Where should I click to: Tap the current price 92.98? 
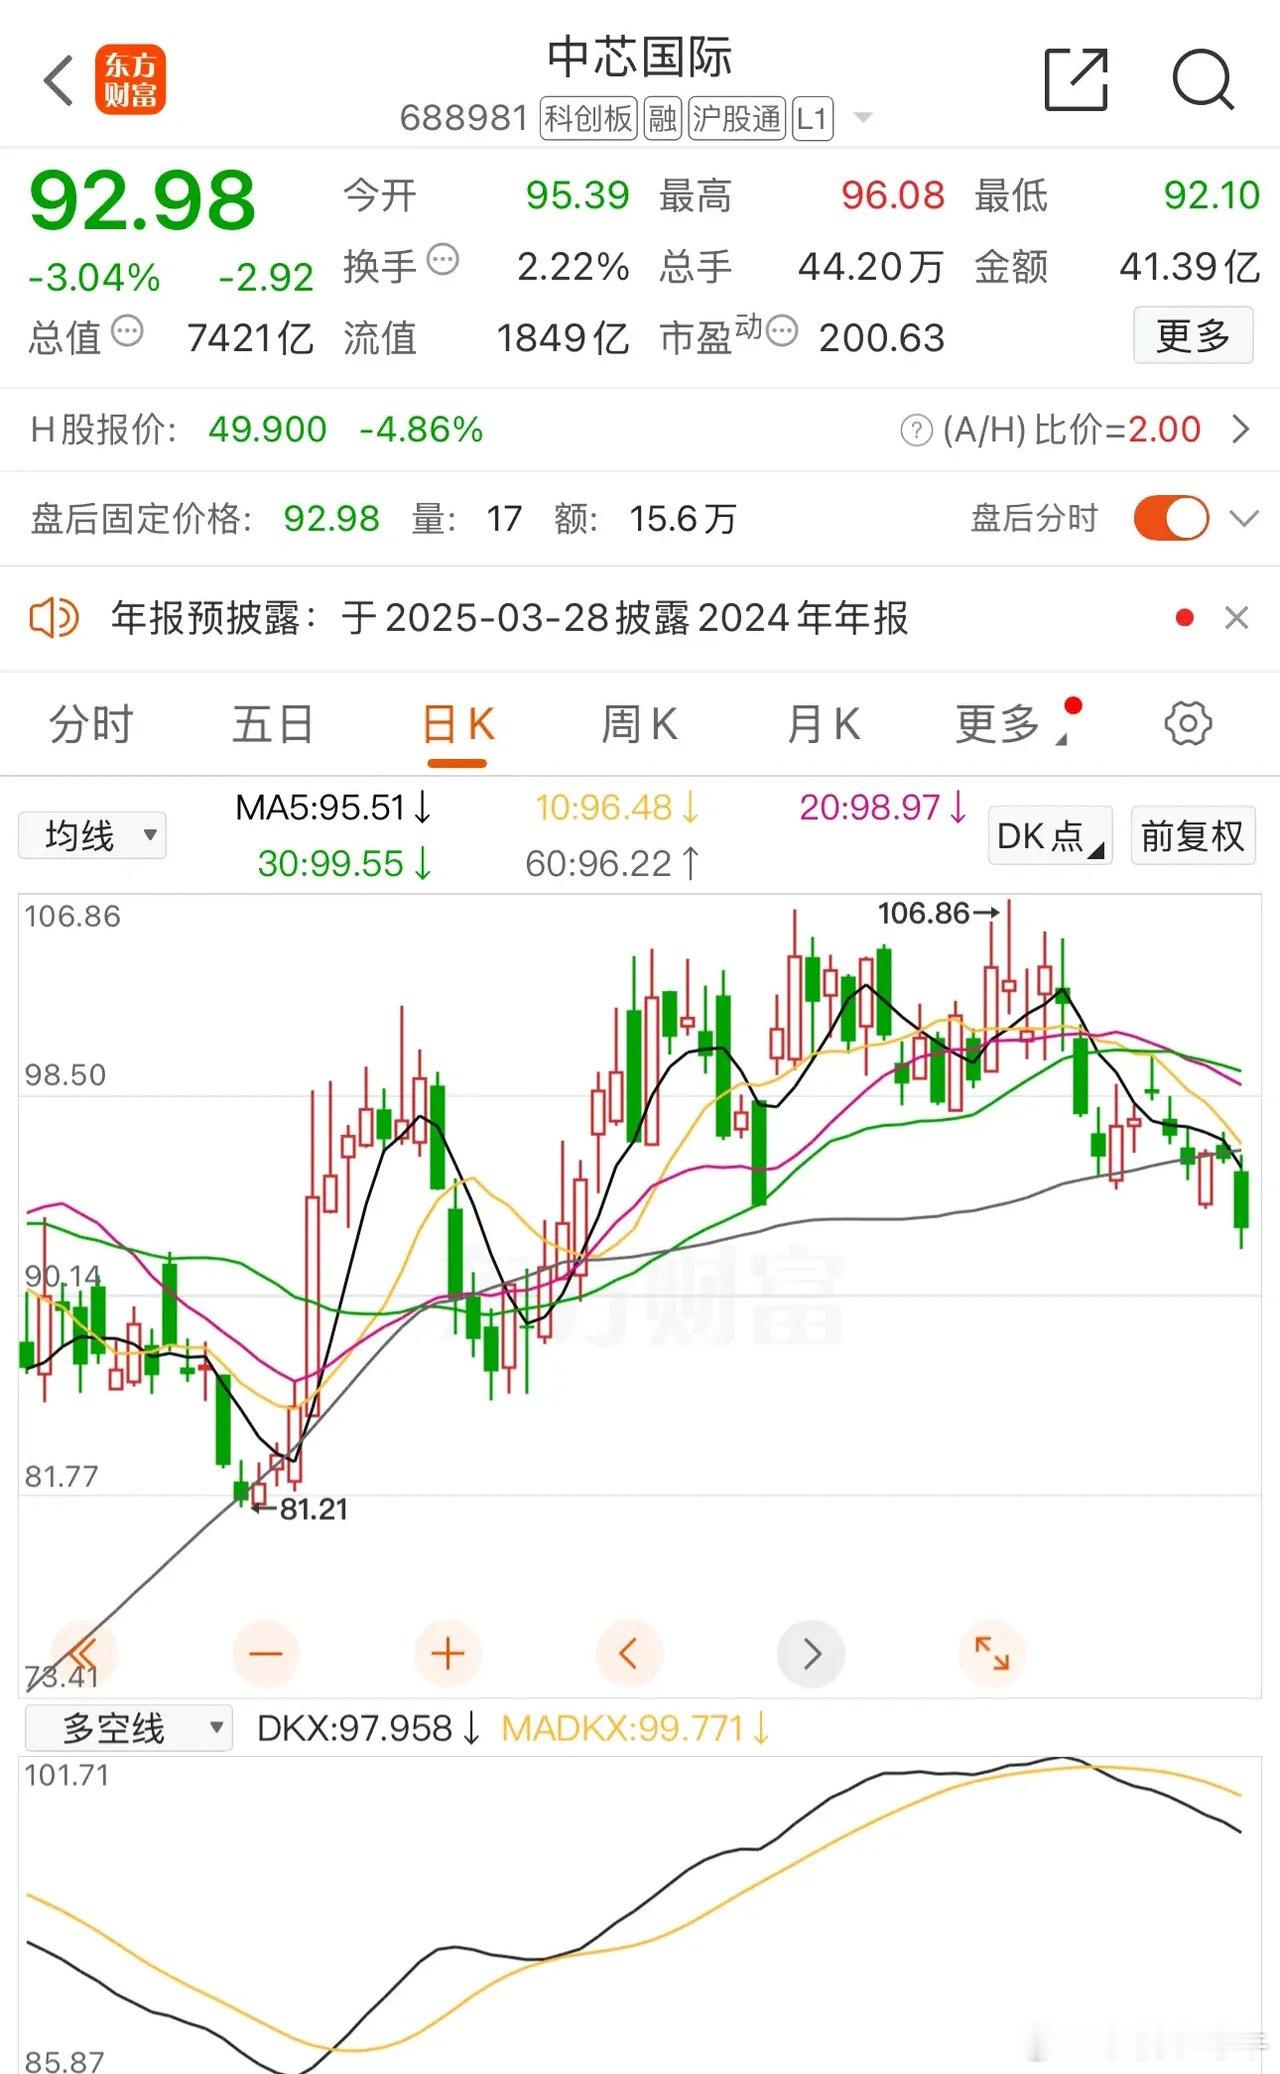coord(143,201)
